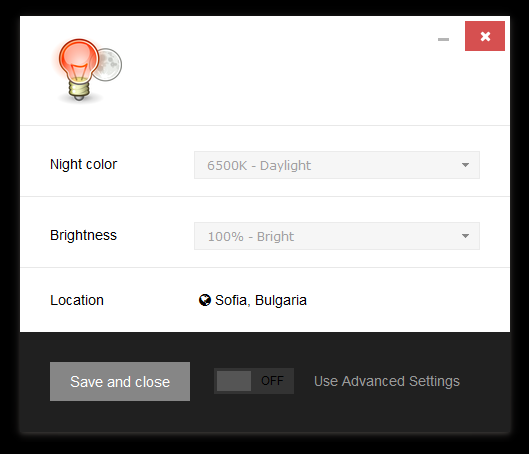This screenshot has width=529, height=454.
Task: Click the Brightness dropdown arrow
Action: 466,236
